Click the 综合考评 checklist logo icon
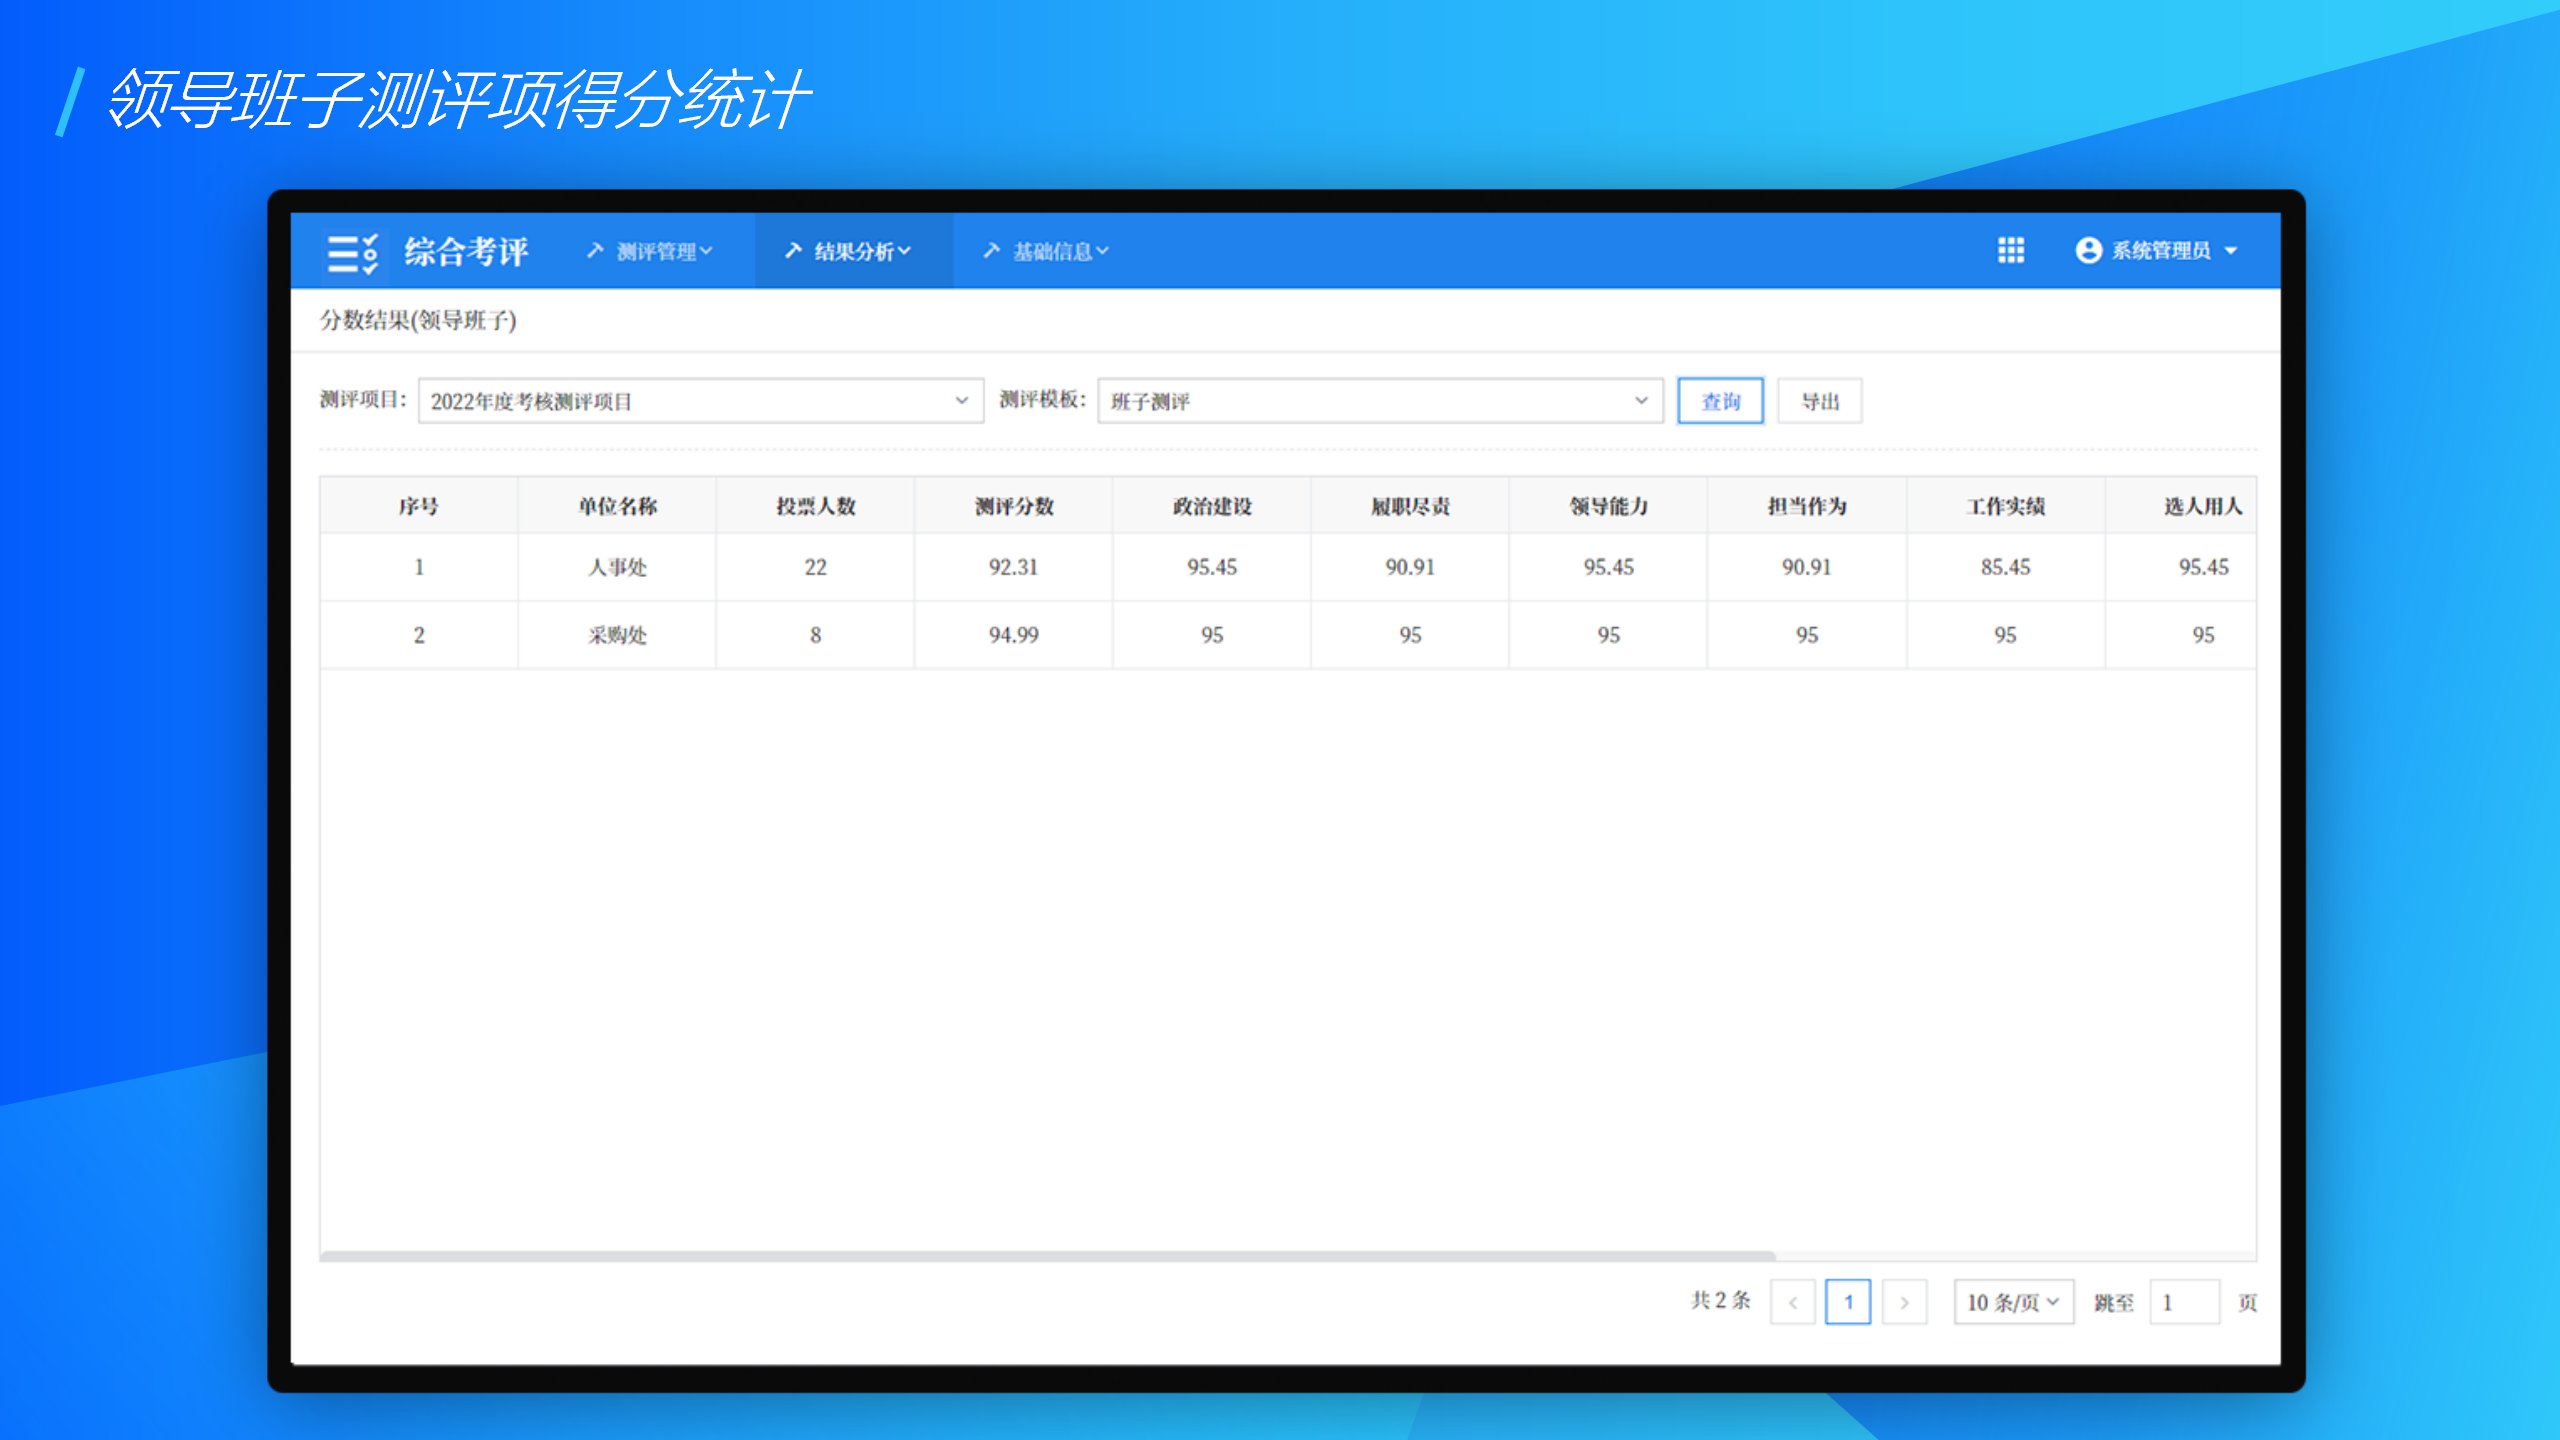Image resolution: width=2560 pixels, height=1440 pixels. coord(352,252)
